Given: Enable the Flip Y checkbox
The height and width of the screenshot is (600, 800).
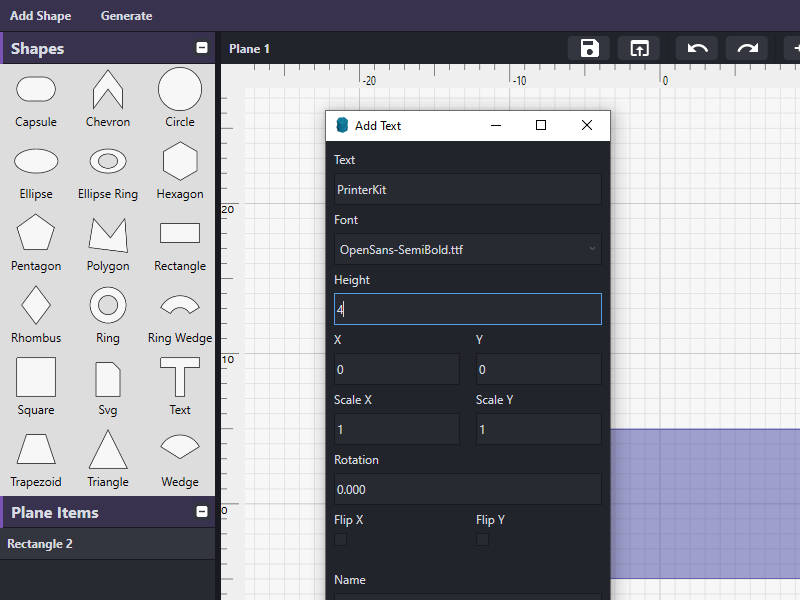Looking at the screenshot, I should [482, 539].
